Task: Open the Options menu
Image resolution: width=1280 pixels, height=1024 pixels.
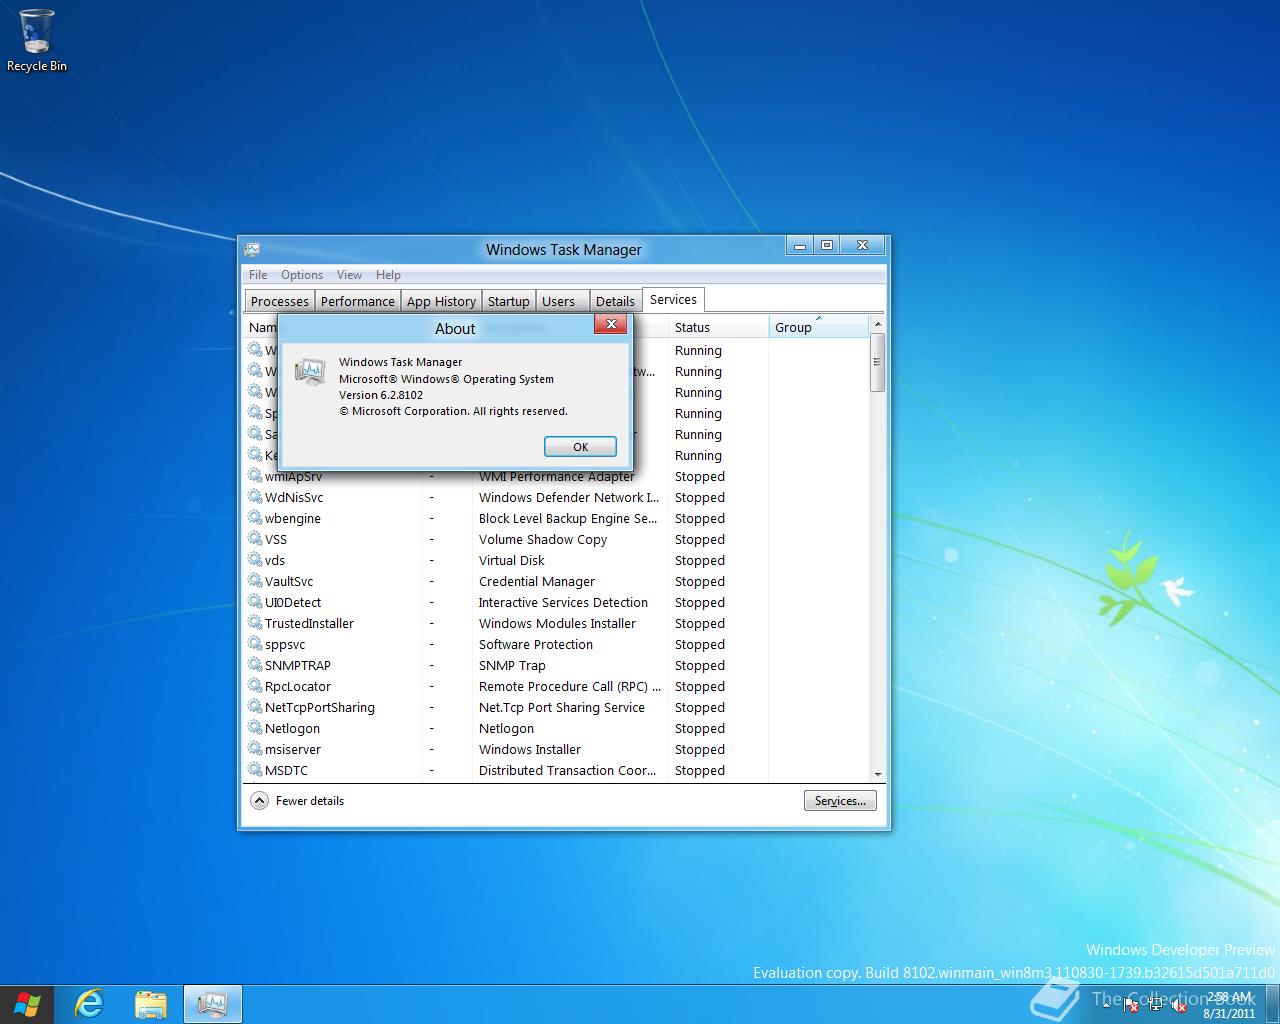Action: click(301, 275)
